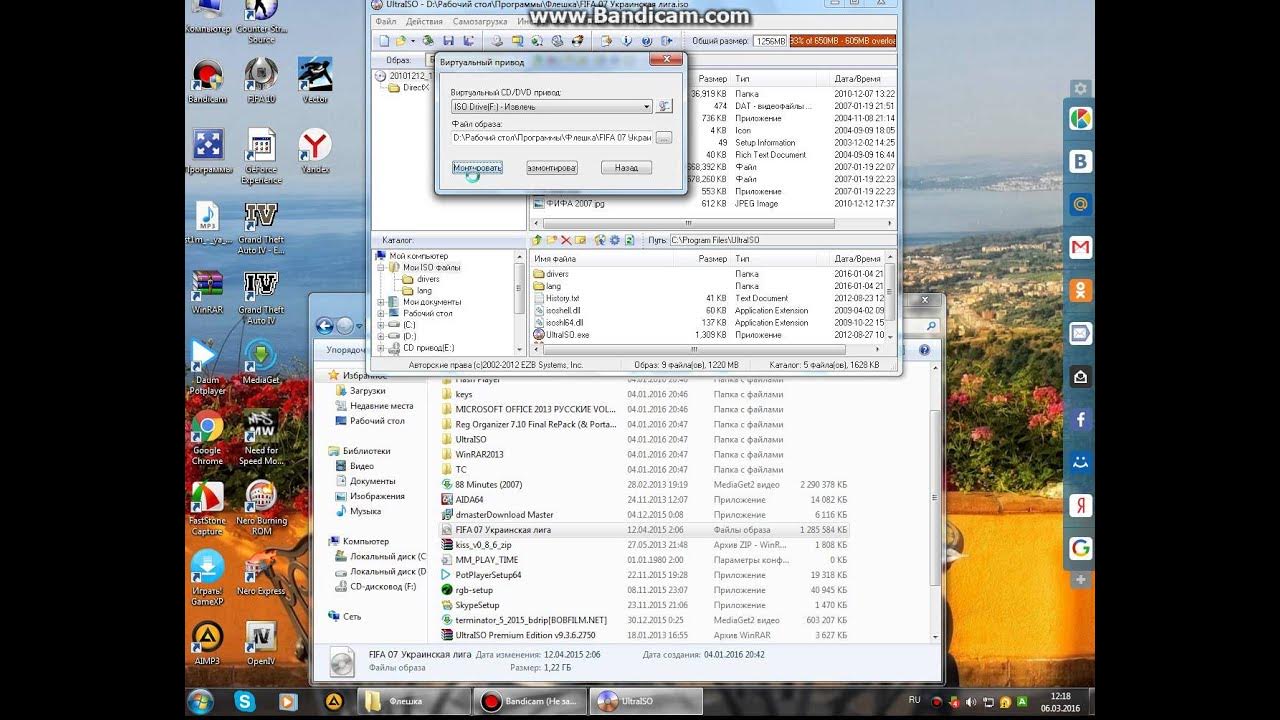Click the Файл образа path field
Viewport: 1280px width, 720px height.
click(552, 138)
